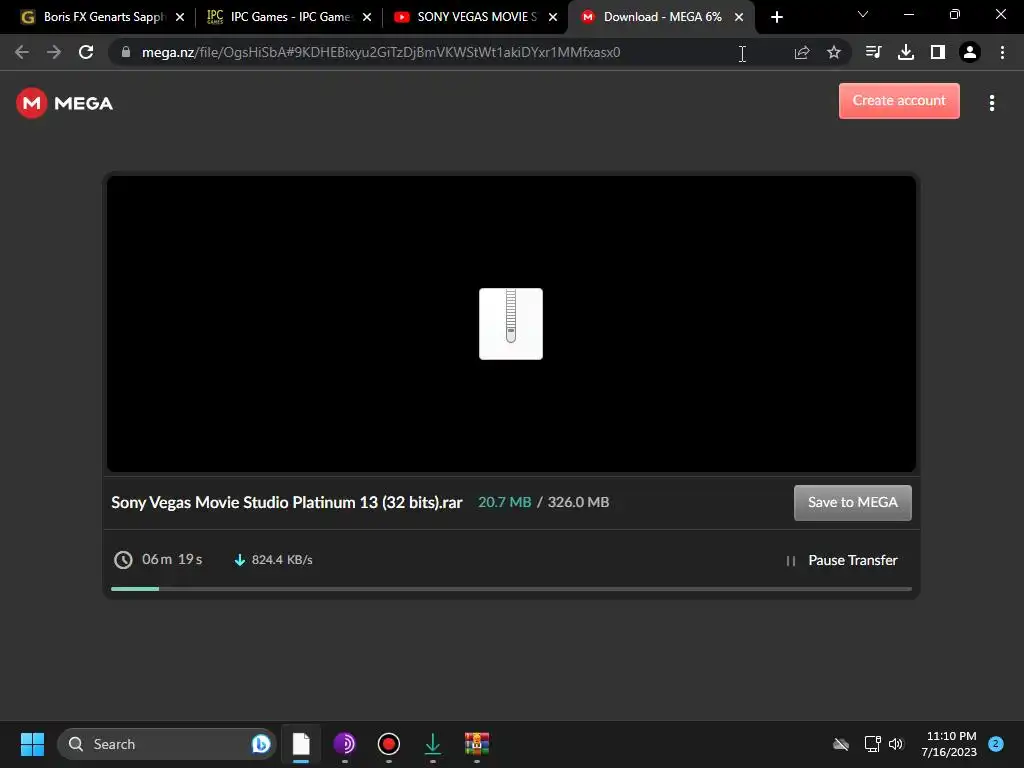Screen dimensions: 1024x768
Task: Click the site lock security icon
Action: click(125, 52)
